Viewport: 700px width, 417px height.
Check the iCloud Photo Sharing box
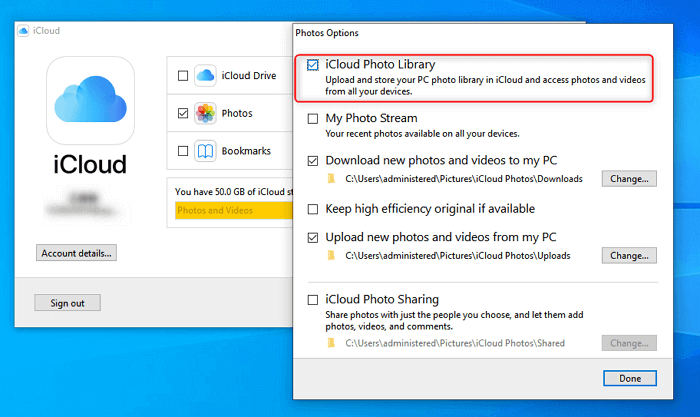click(x=313, y=299)
